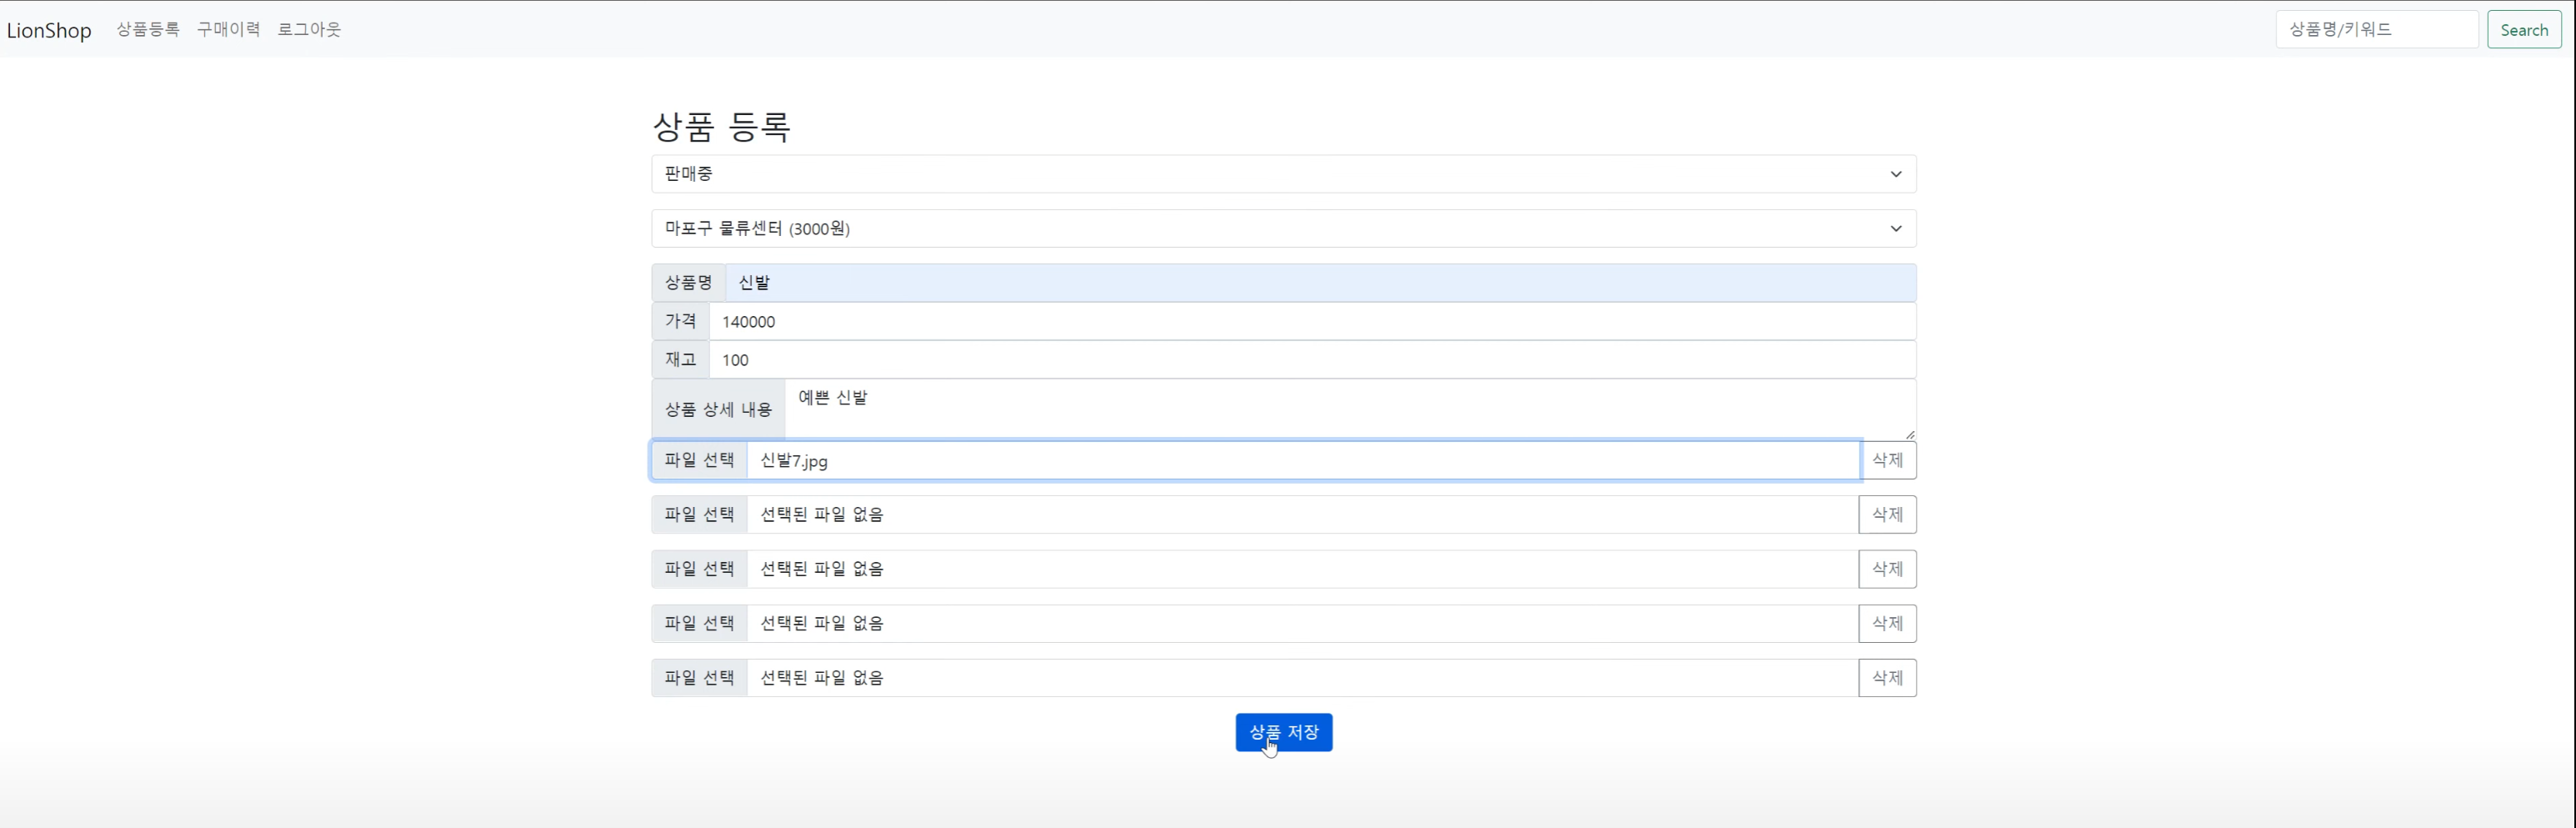Click the 상품/키워드 search input field

point(2377,29)
